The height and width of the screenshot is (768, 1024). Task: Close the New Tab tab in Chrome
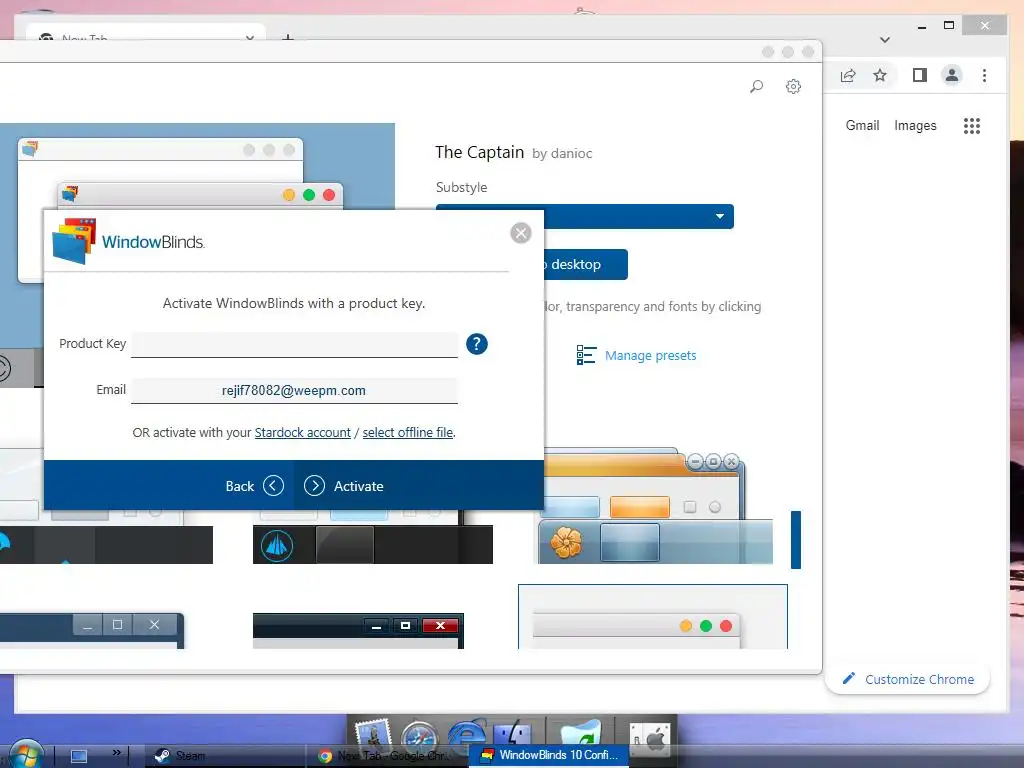tap(249, 37)
